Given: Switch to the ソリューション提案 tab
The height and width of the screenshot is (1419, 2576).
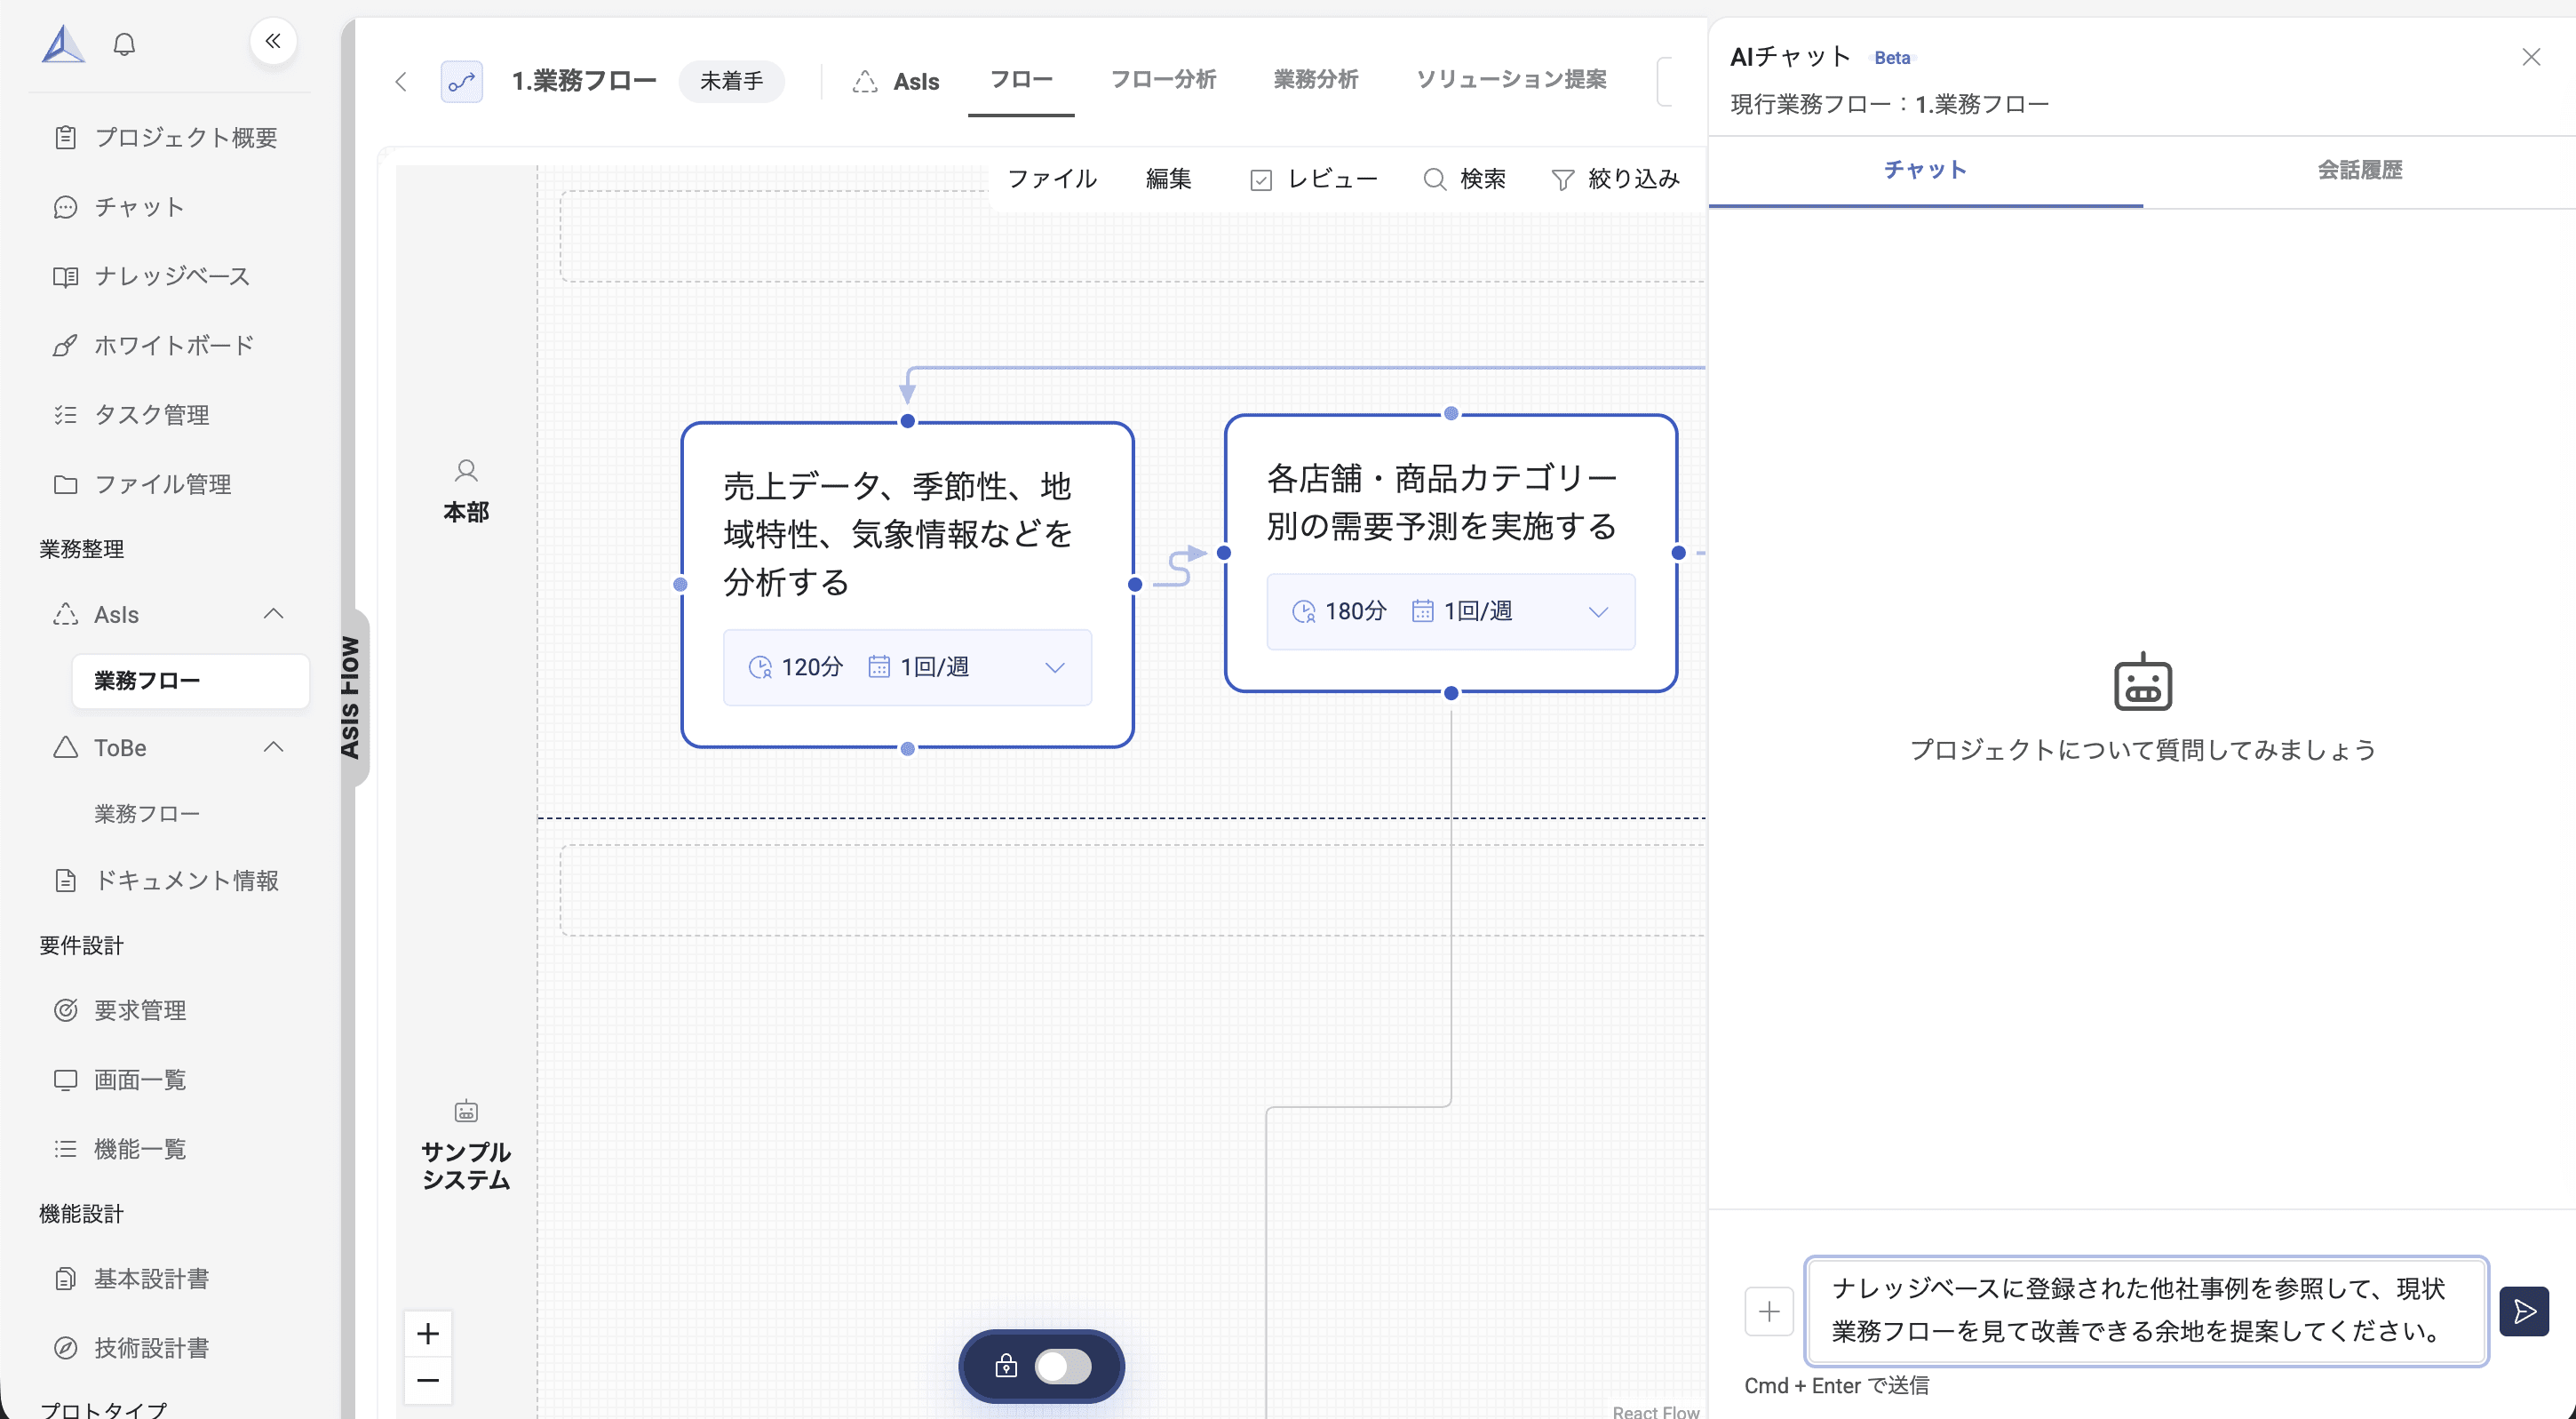Looking at the screenshot, I should [1511, 80].
